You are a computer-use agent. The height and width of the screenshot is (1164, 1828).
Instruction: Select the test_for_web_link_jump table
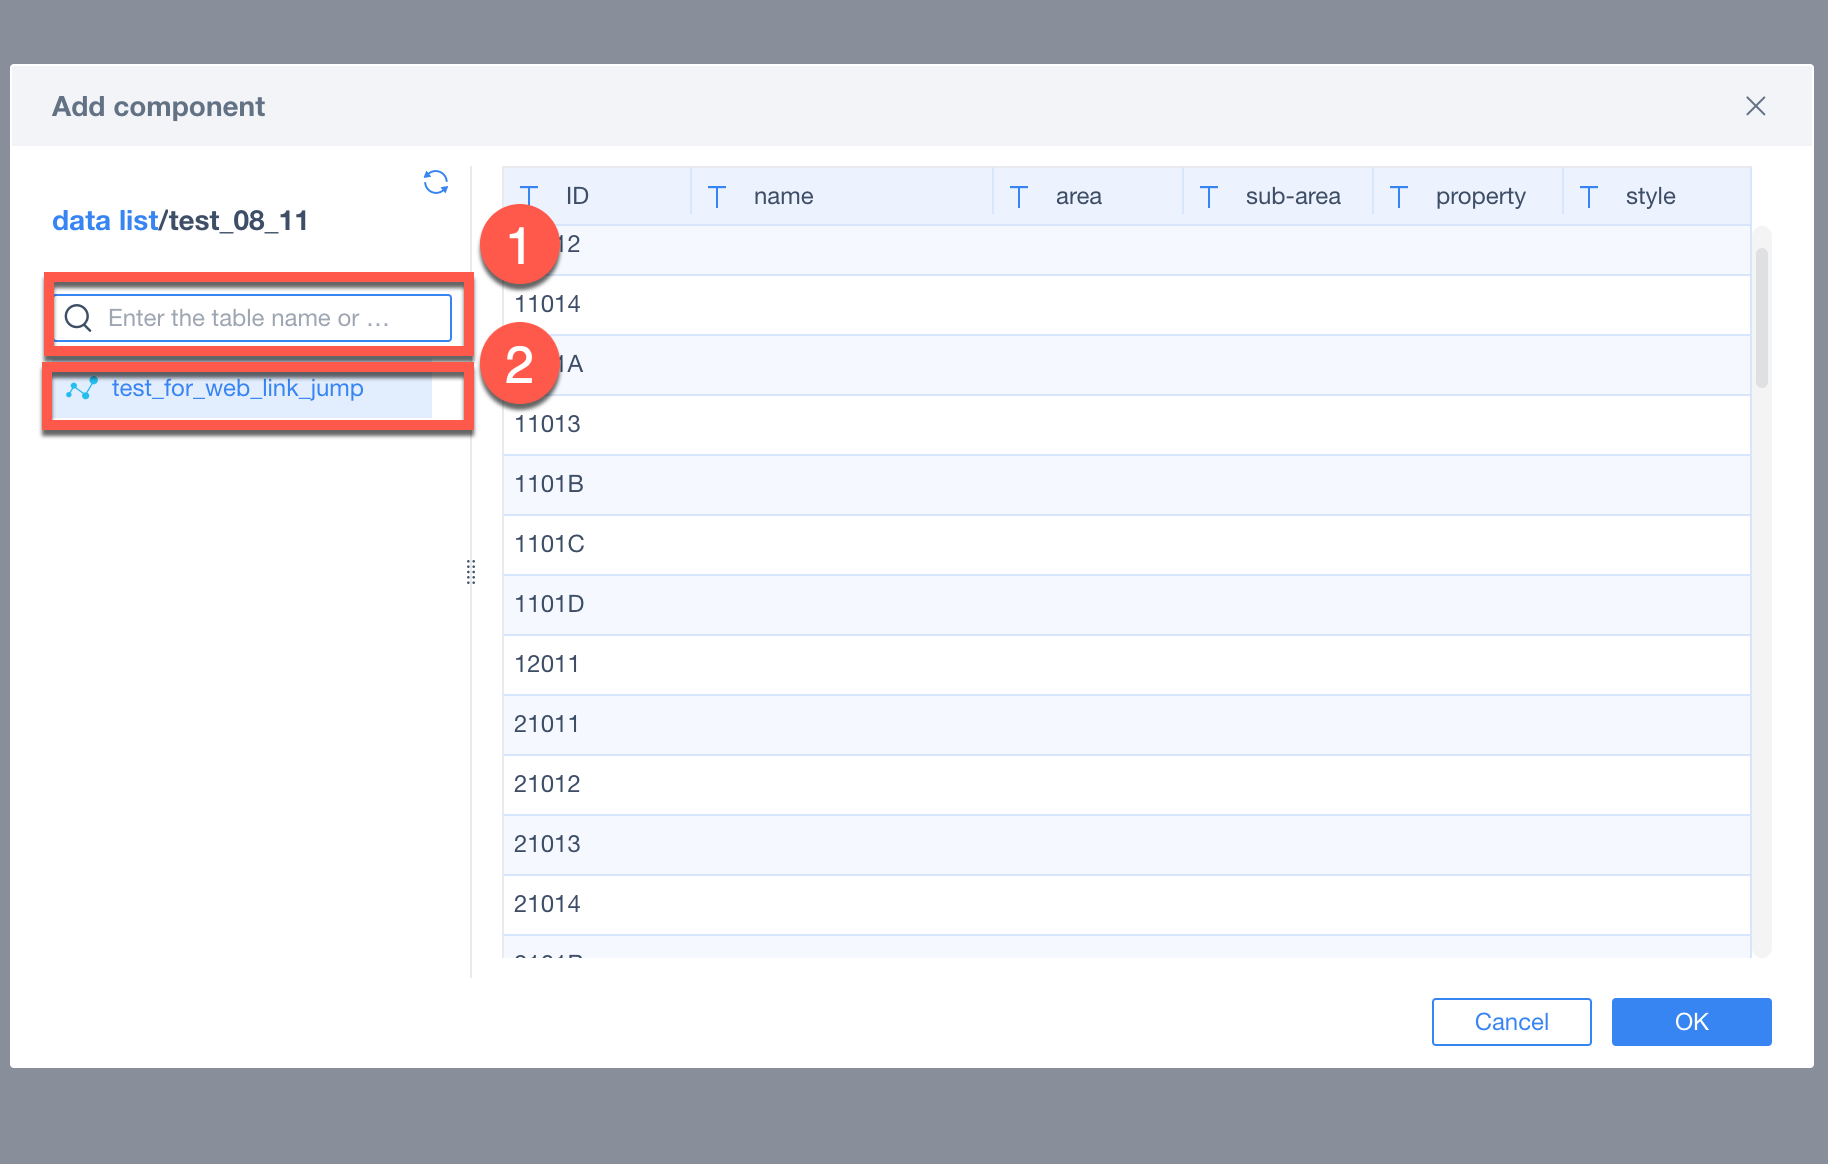[x=242, y=388]
